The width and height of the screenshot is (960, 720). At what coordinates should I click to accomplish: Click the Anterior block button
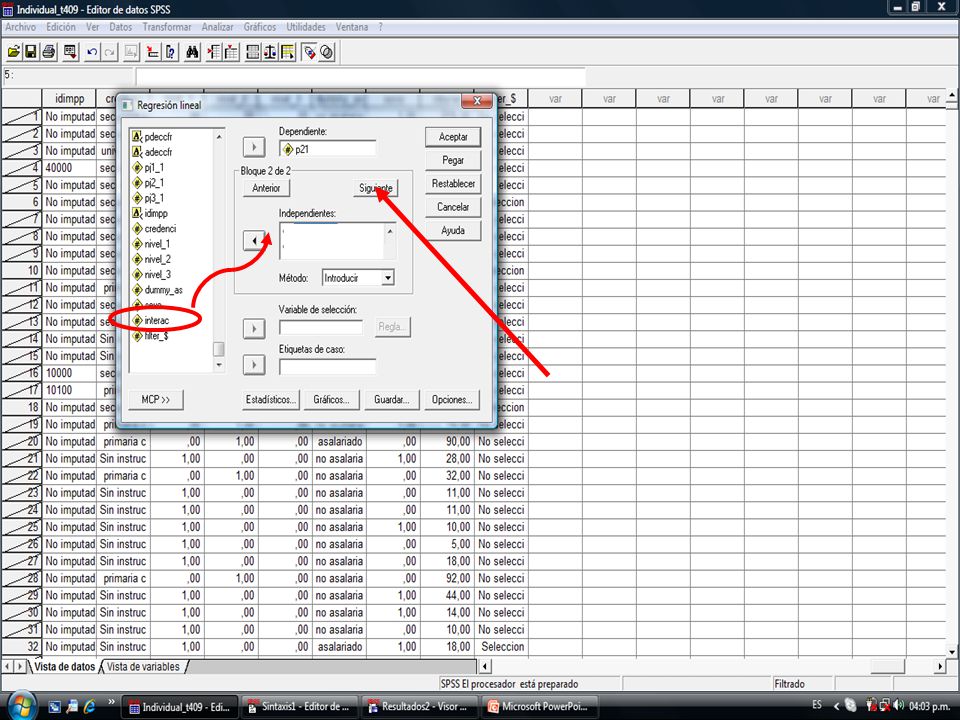coord(266,188)
